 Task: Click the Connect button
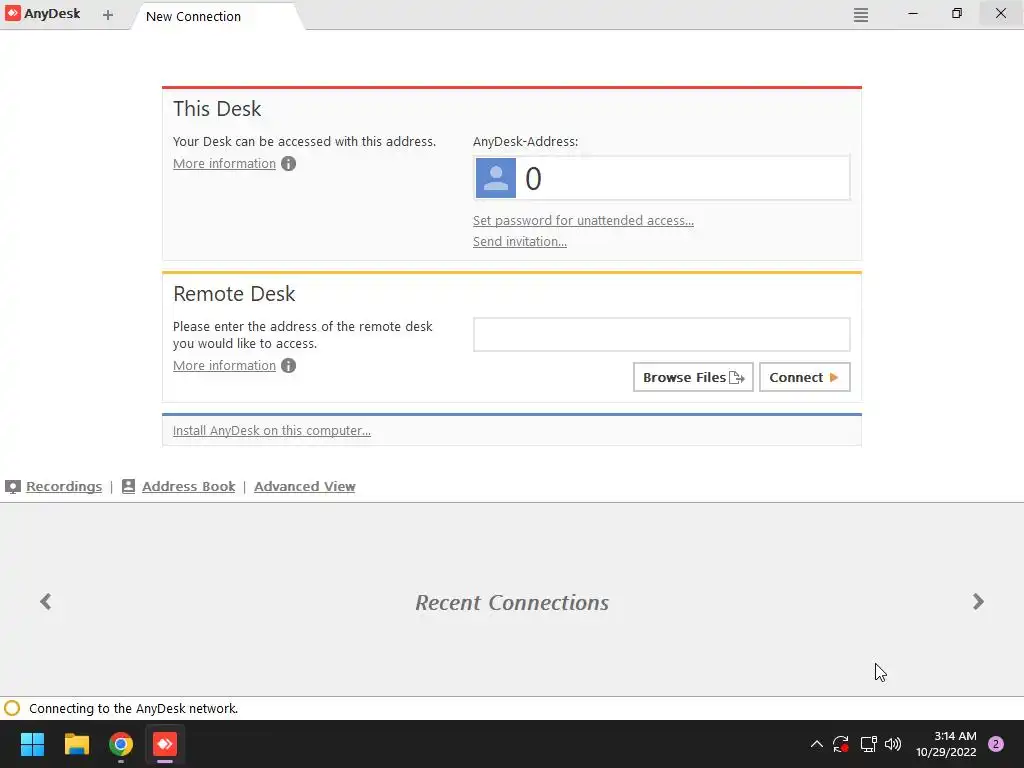[805, 377]
